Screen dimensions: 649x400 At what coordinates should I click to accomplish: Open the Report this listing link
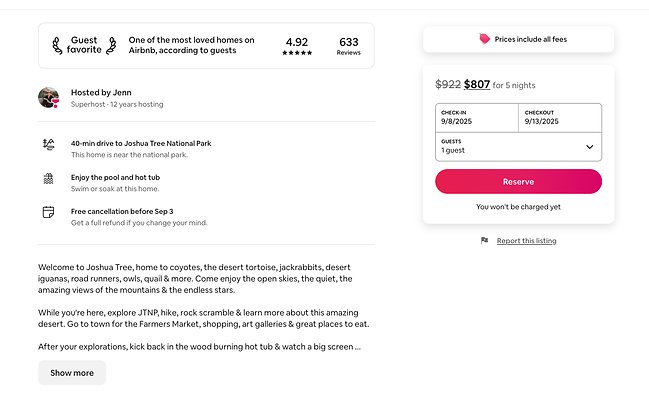click(x=526, y=241)
